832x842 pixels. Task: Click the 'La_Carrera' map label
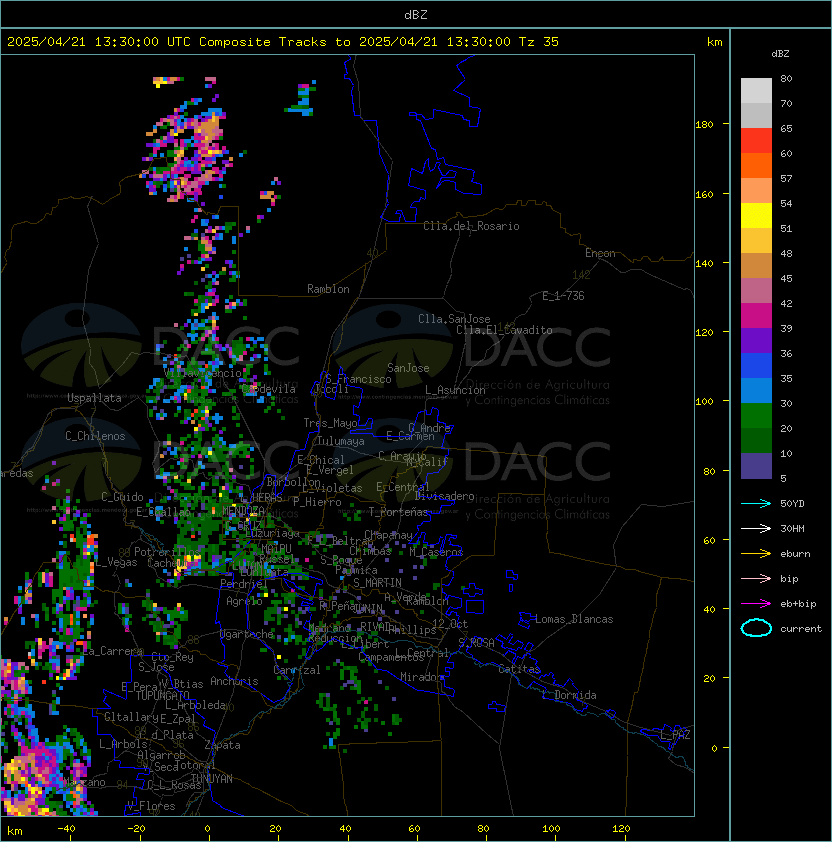(x=113, y=651)
